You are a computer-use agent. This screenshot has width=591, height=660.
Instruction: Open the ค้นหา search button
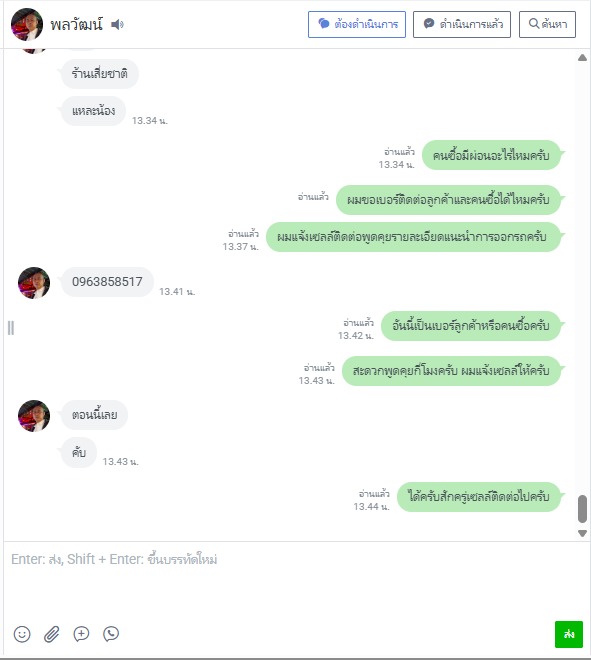click(x=547, y=24)
